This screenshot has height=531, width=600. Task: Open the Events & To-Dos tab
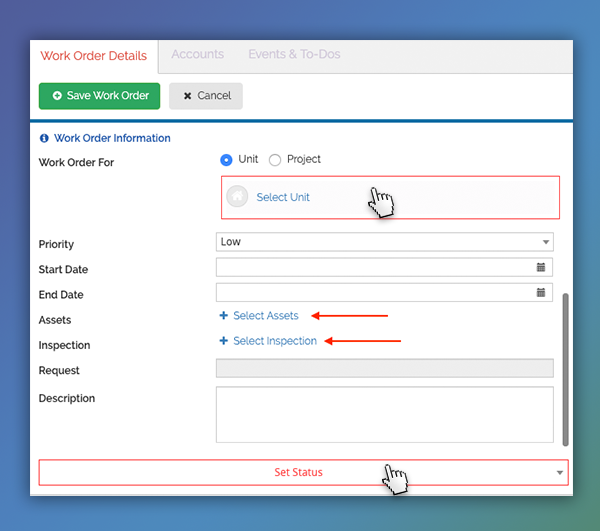tap(294, 54)
